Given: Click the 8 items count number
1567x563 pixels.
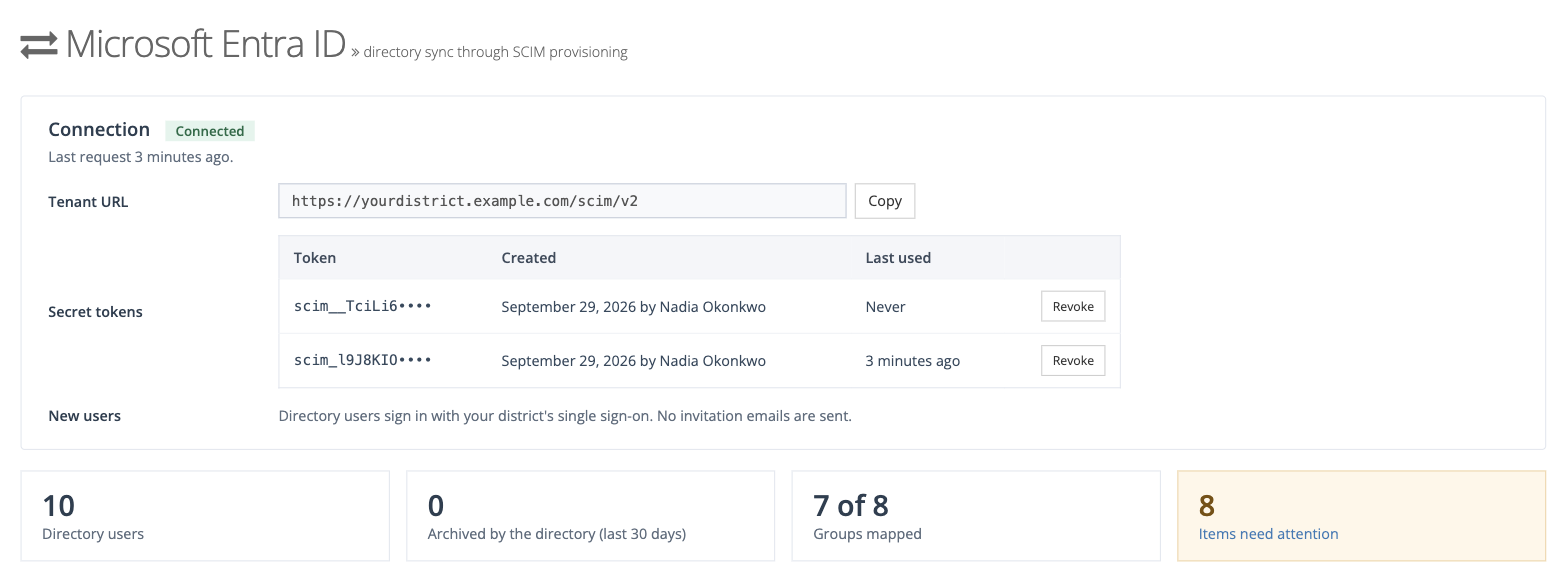Looking at the screenshot, I should 1207,505.
